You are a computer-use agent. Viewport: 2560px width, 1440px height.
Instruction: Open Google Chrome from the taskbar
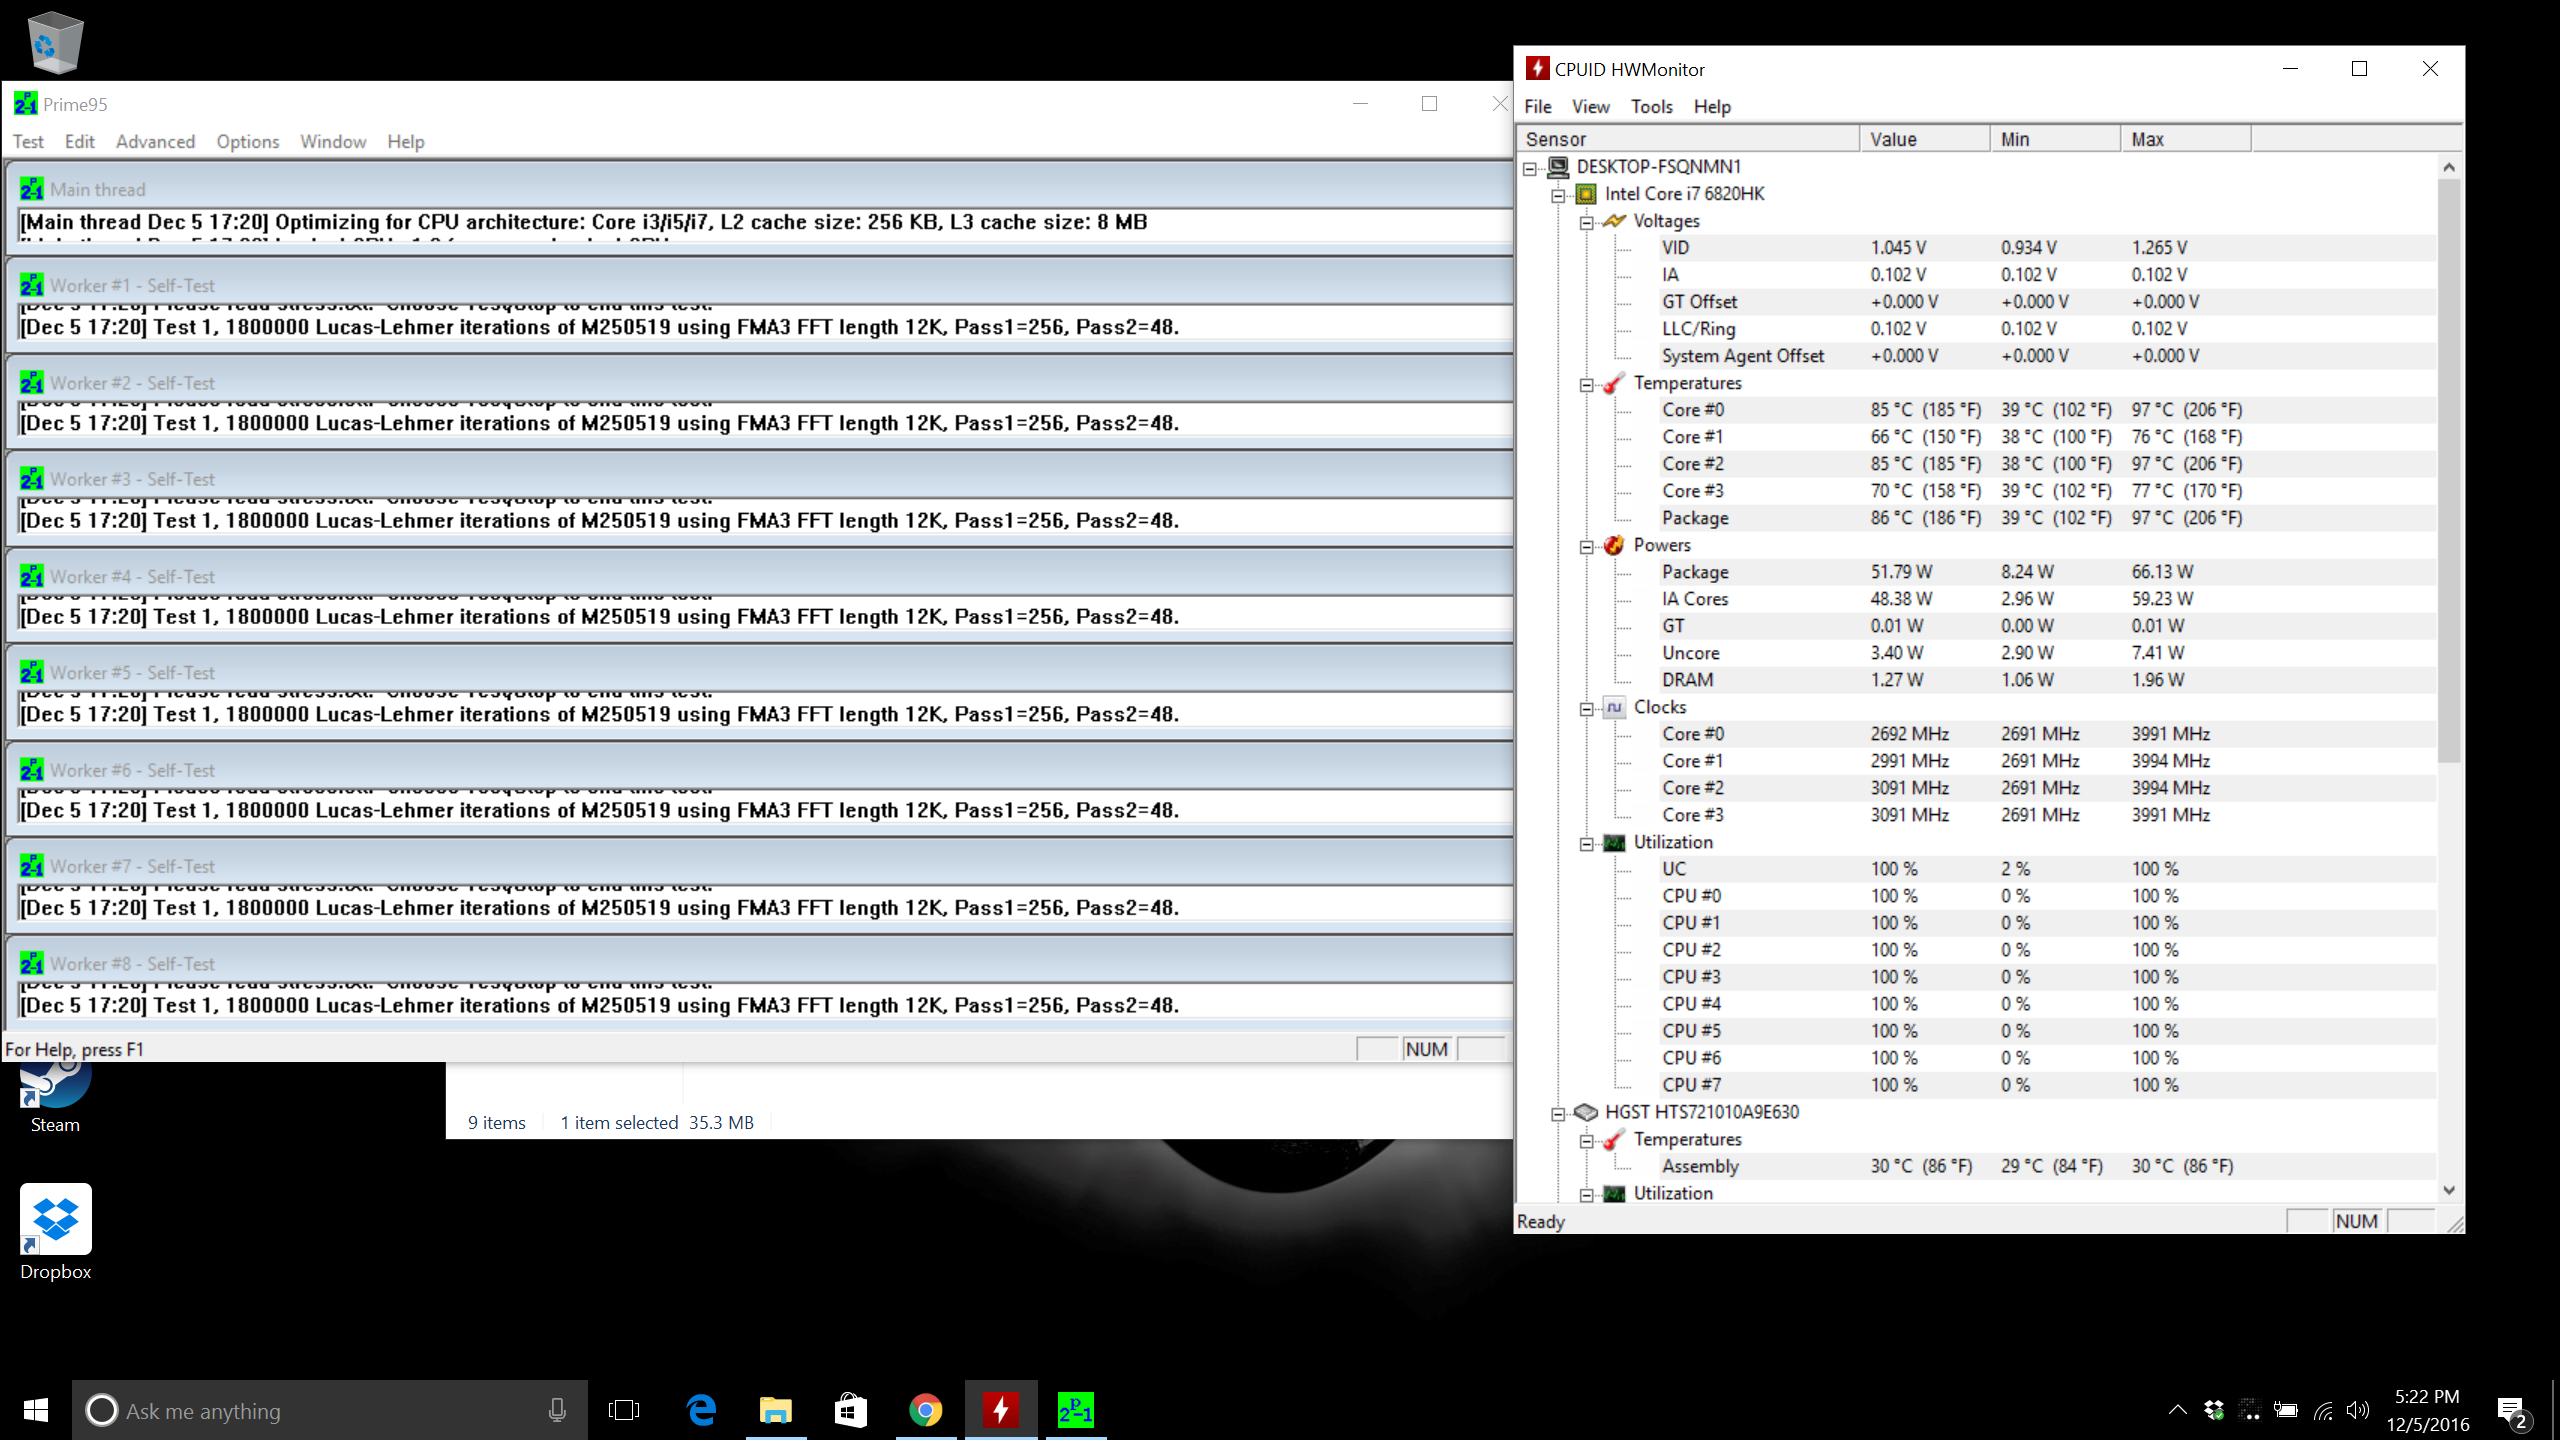point(926,1410)
